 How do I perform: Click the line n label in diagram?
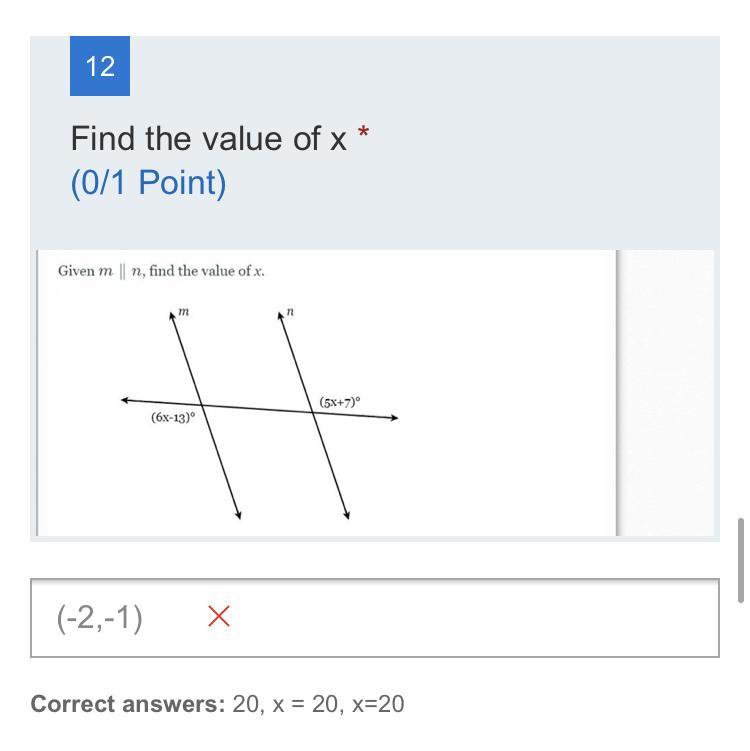click(290, 312)
